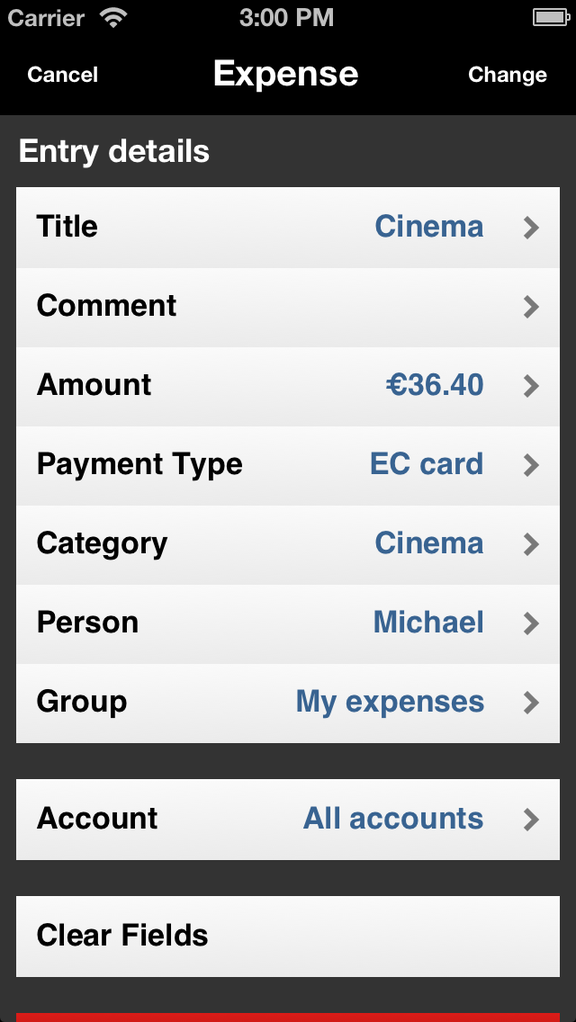This screenshot has height=1022, width=576.
Task: Tap the Wi-Fi status icon
Action: 114,18
